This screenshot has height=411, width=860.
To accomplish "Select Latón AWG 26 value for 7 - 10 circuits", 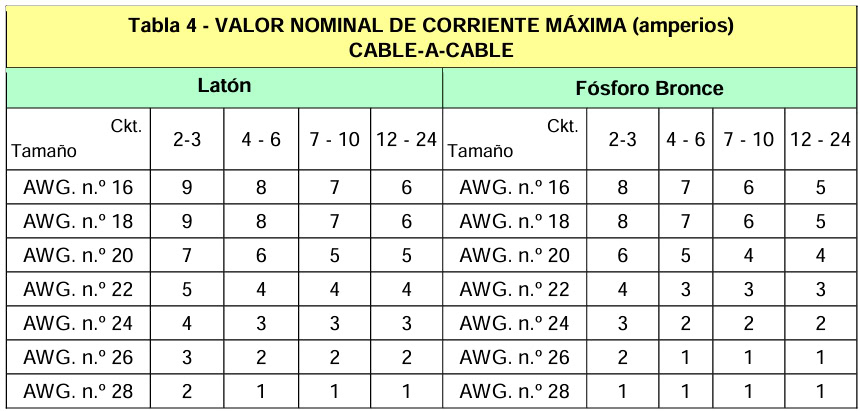I will [334, 356].
